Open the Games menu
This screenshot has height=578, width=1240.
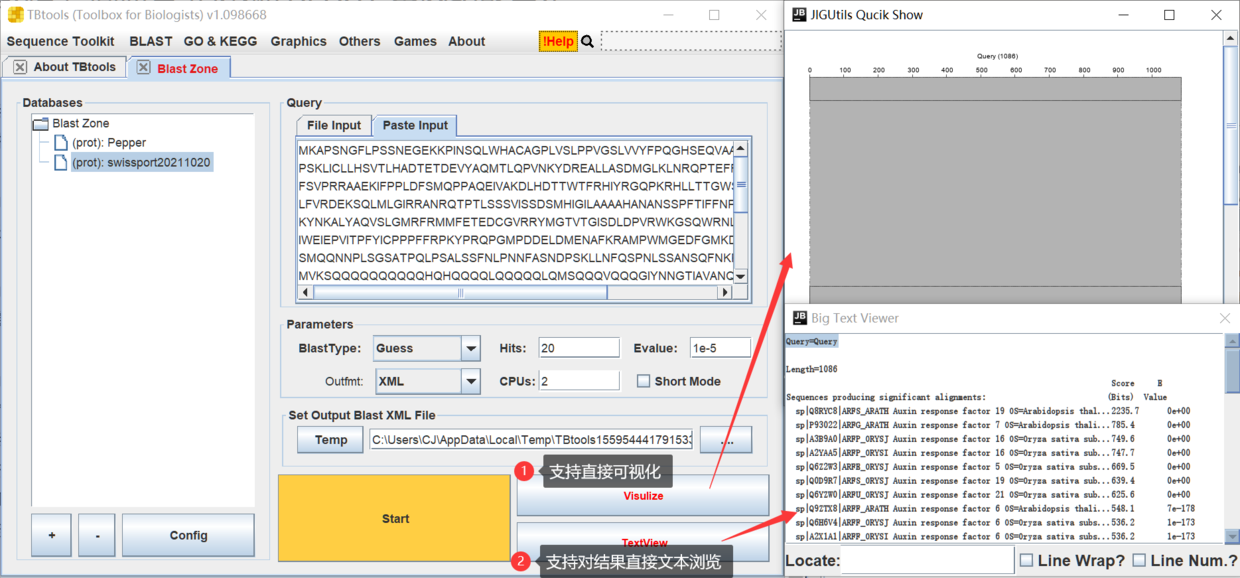(415, 41)
